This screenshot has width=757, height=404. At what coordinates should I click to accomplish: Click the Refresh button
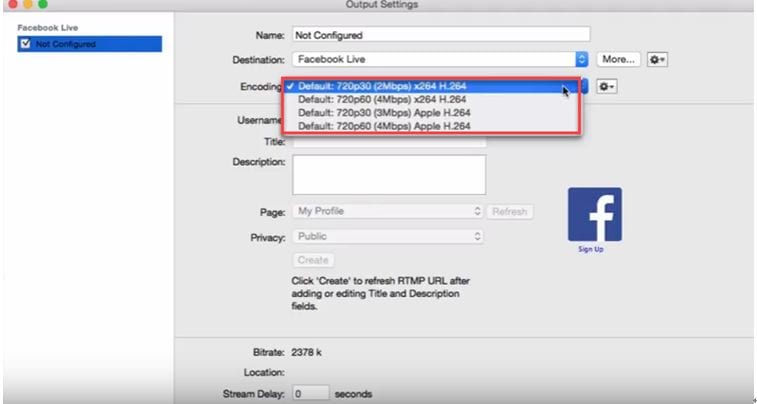click(510, 212)
